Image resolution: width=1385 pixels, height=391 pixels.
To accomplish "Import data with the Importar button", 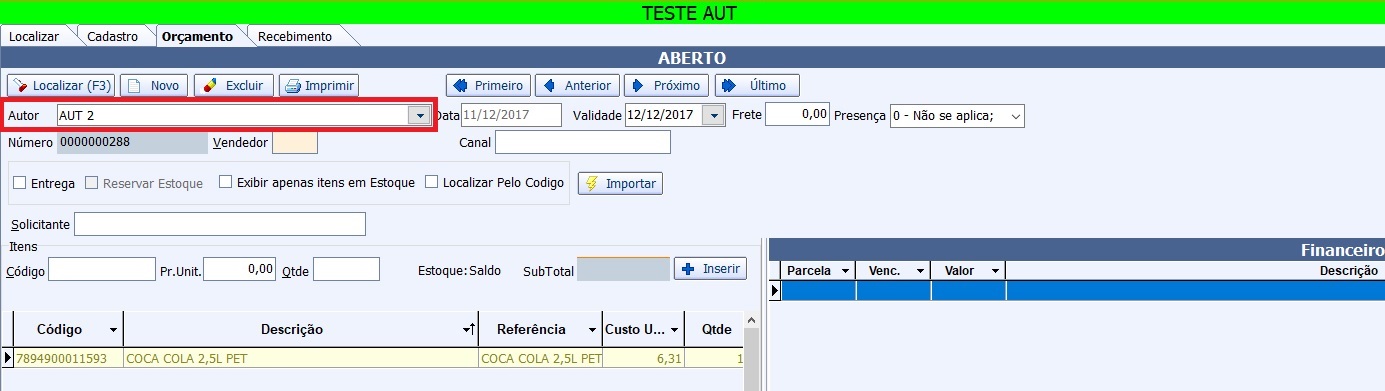I will [x=620, y=184].
